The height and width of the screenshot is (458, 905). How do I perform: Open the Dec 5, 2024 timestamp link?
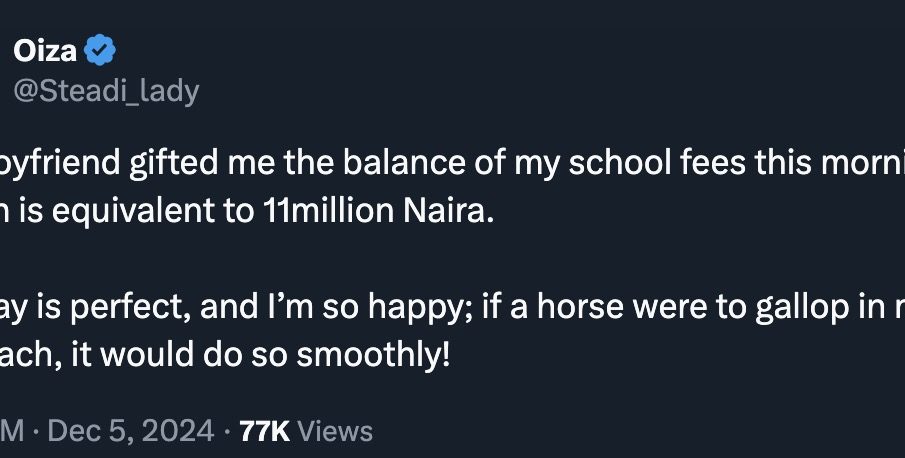[x=131, y=431]
